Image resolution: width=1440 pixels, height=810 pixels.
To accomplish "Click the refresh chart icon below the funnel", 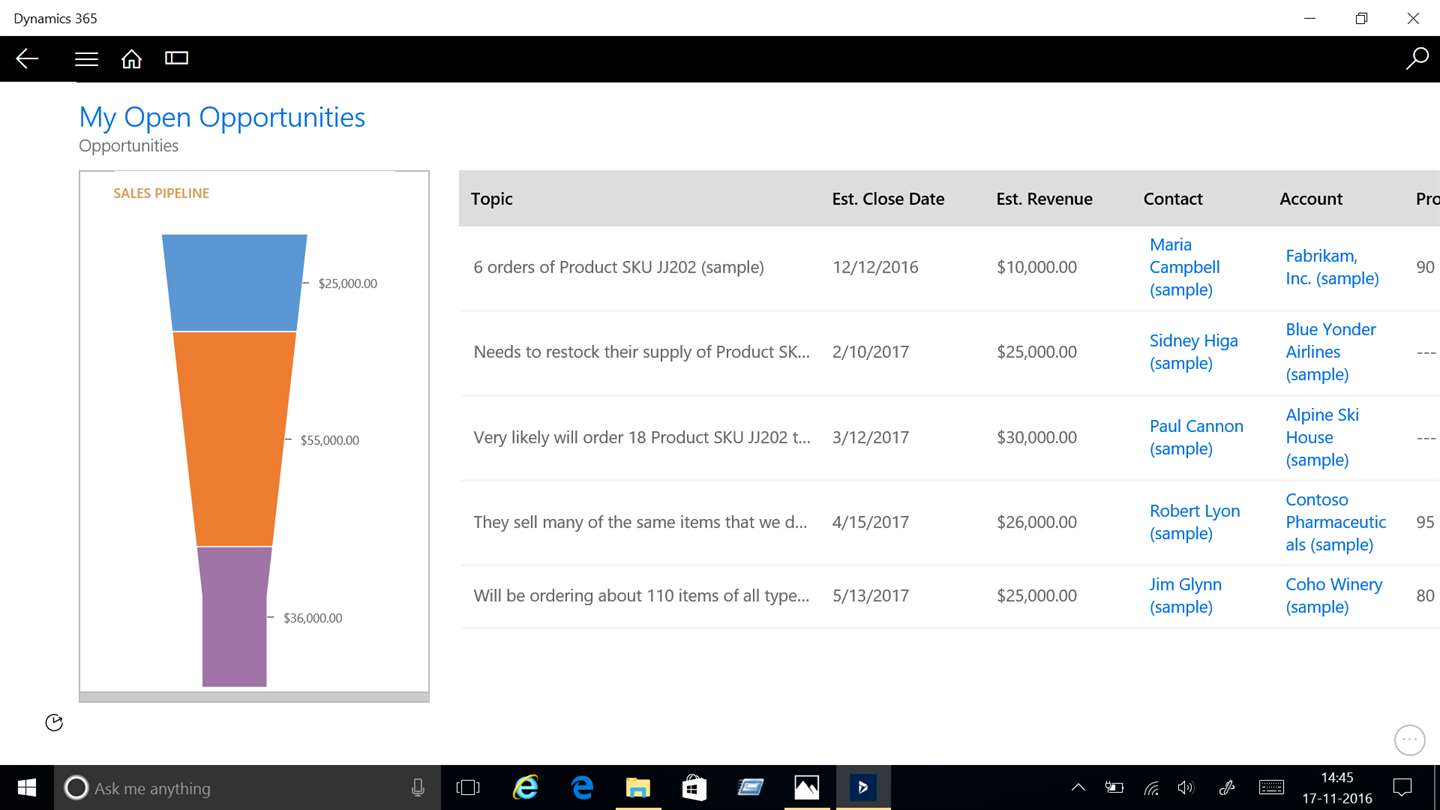I will pyautogui.click(x=54, y=722).
